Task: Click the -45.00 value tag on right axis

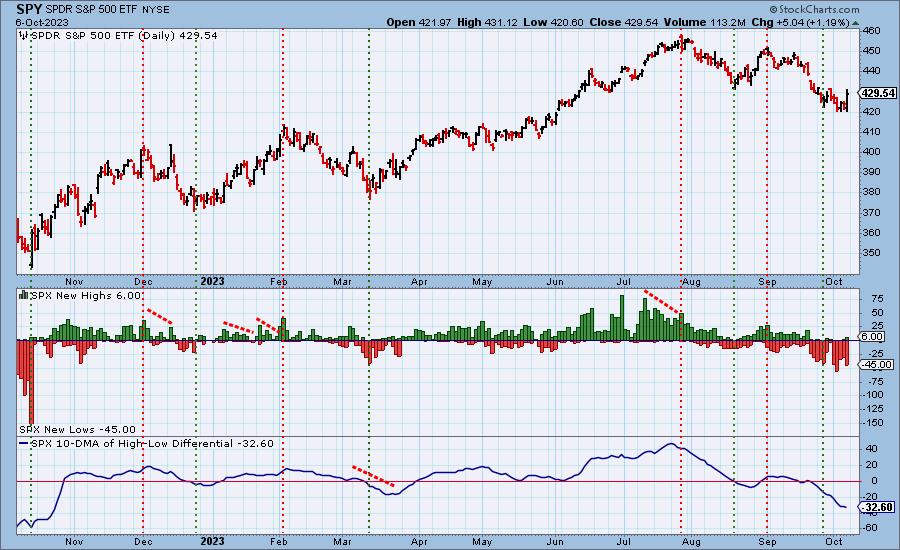Action: [876, 365]
